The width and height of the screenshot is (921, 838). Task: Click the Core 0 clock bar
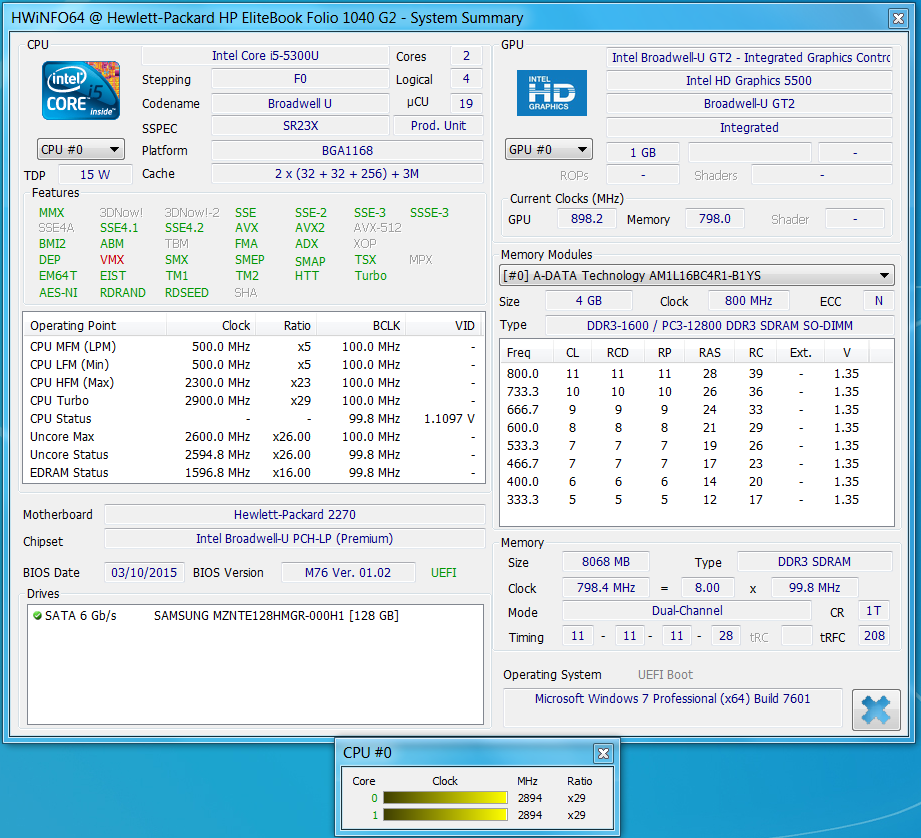click(445, 797)
